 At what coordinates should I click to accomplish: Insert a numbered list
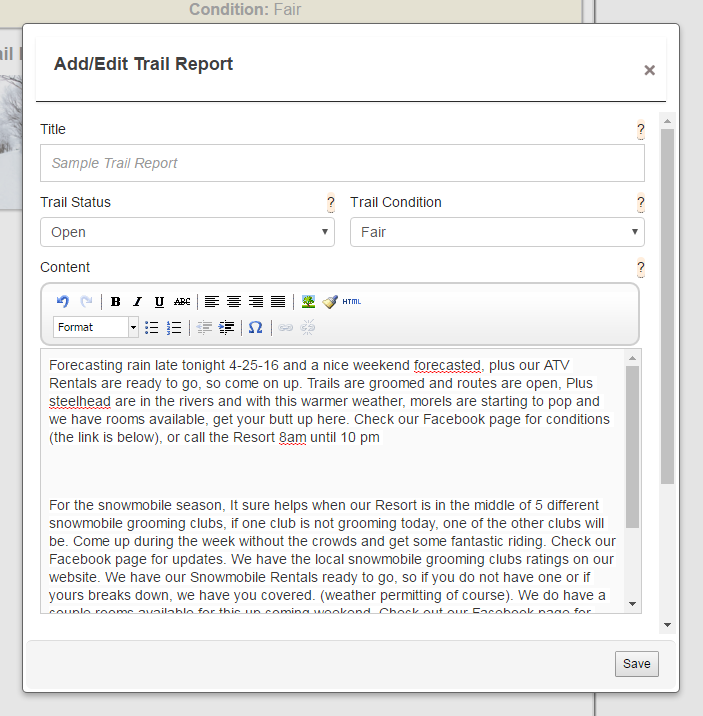(x=174, y=327)
